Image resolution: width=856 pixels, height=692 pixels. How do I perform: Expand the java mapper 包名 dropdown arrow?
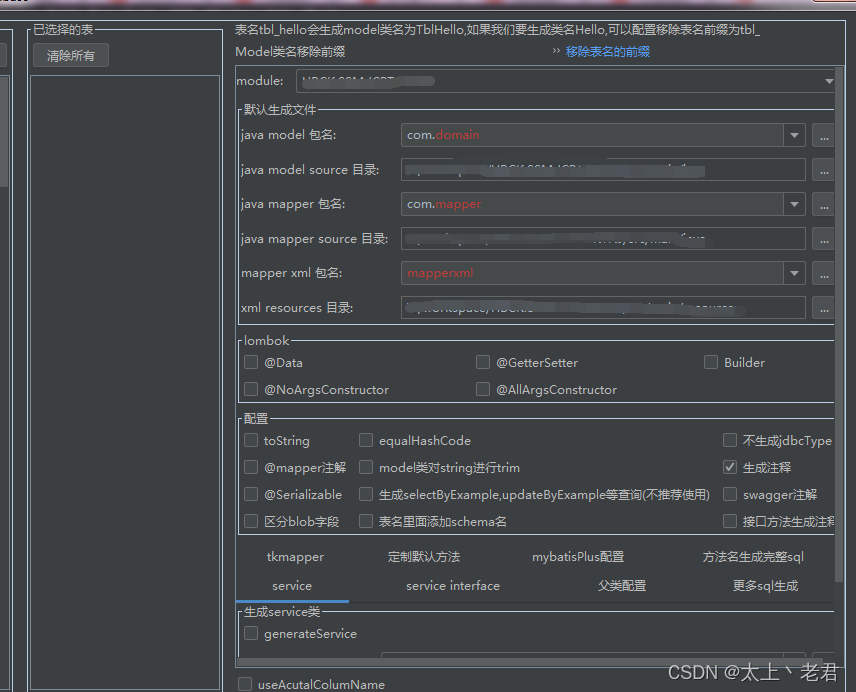794,204
